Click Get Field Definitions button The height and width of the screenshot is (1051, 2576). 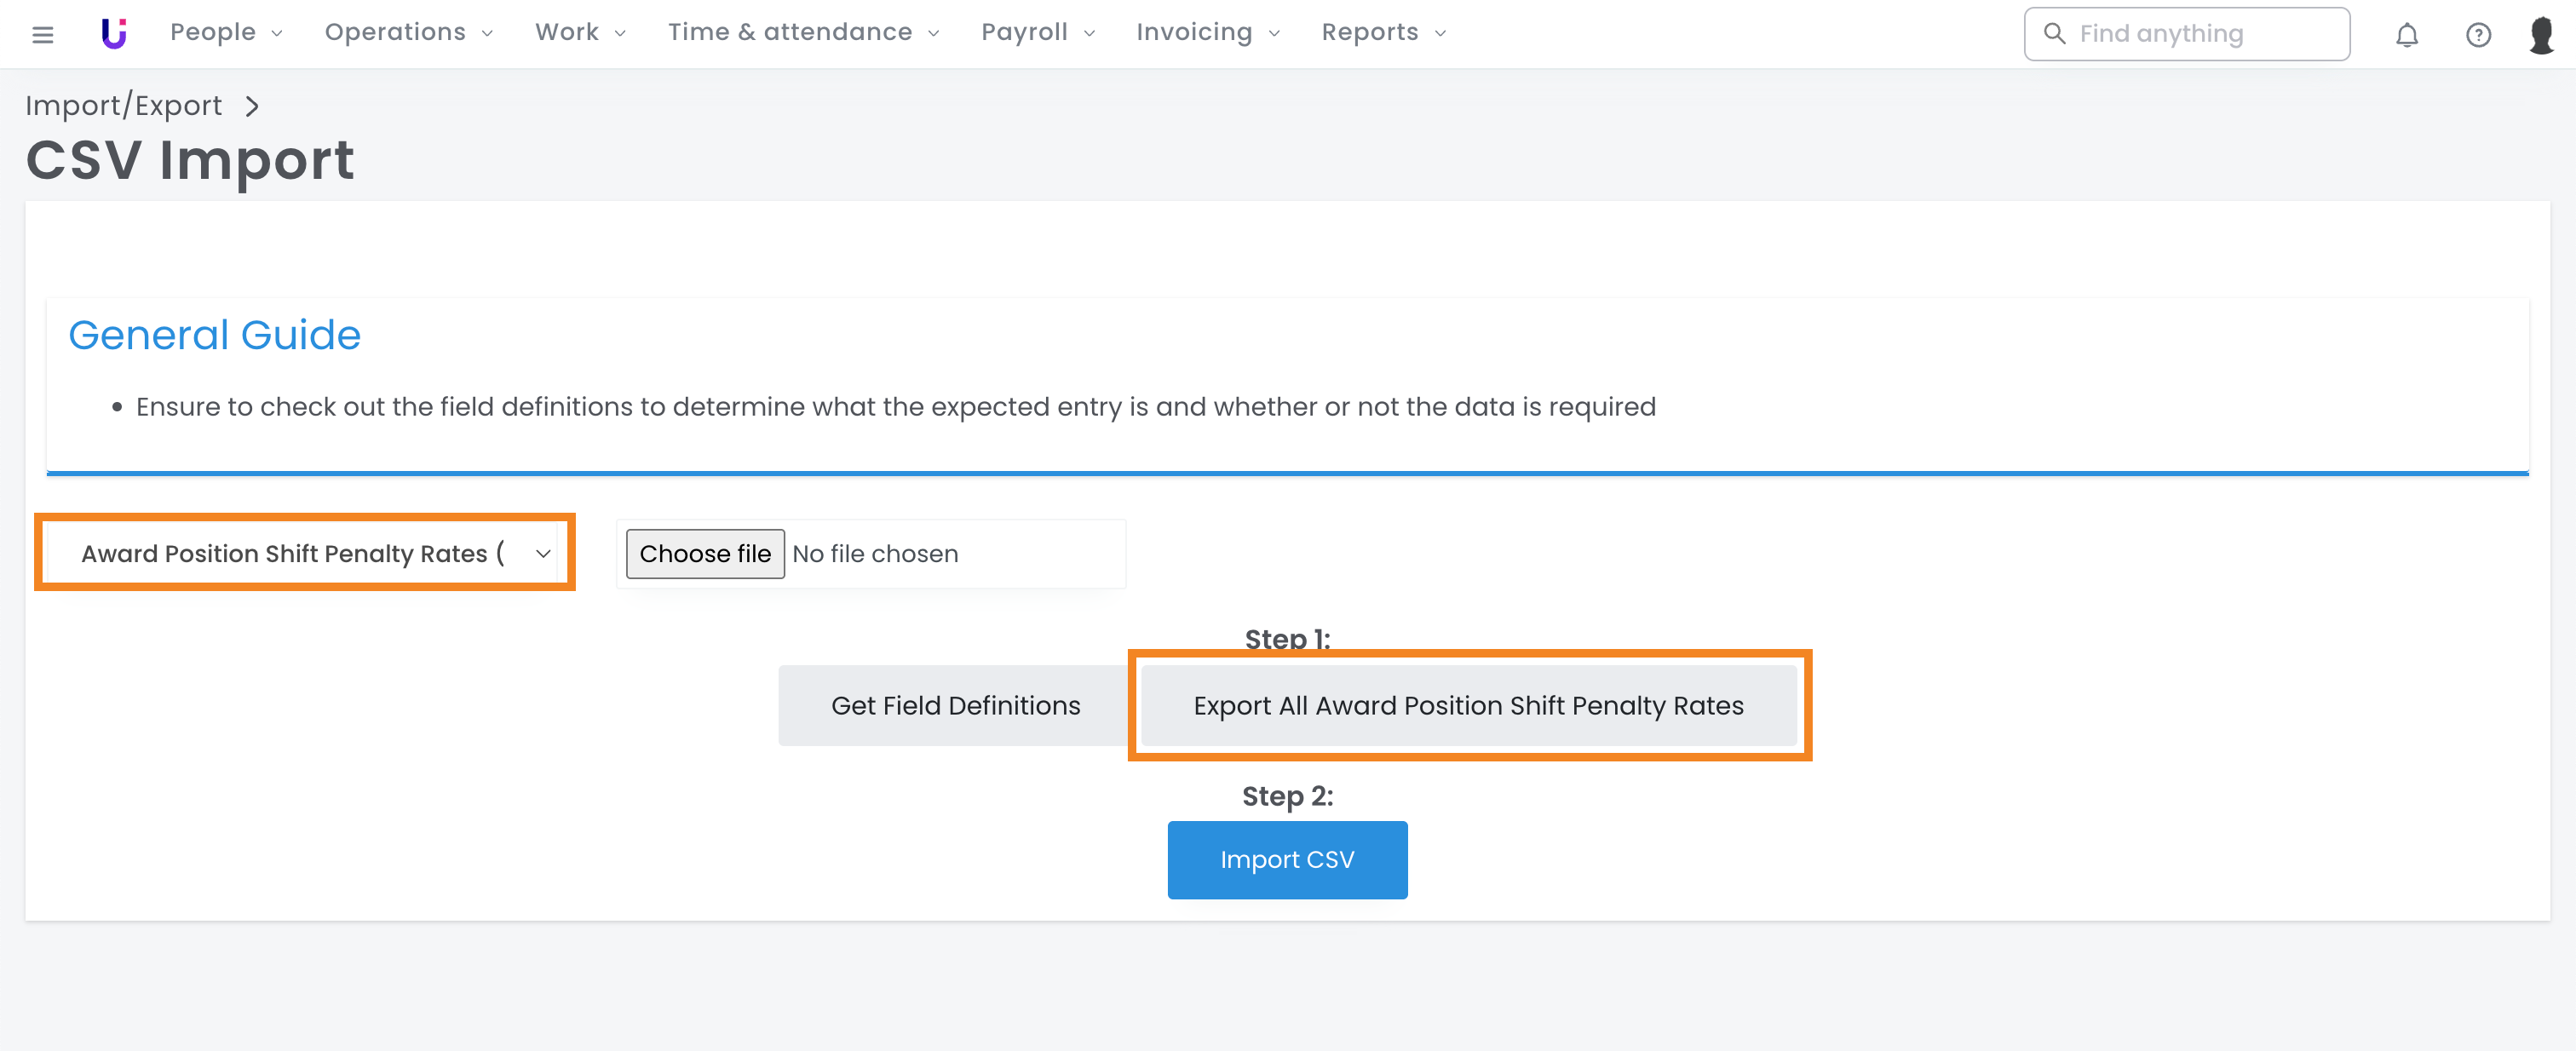[955, 706]
